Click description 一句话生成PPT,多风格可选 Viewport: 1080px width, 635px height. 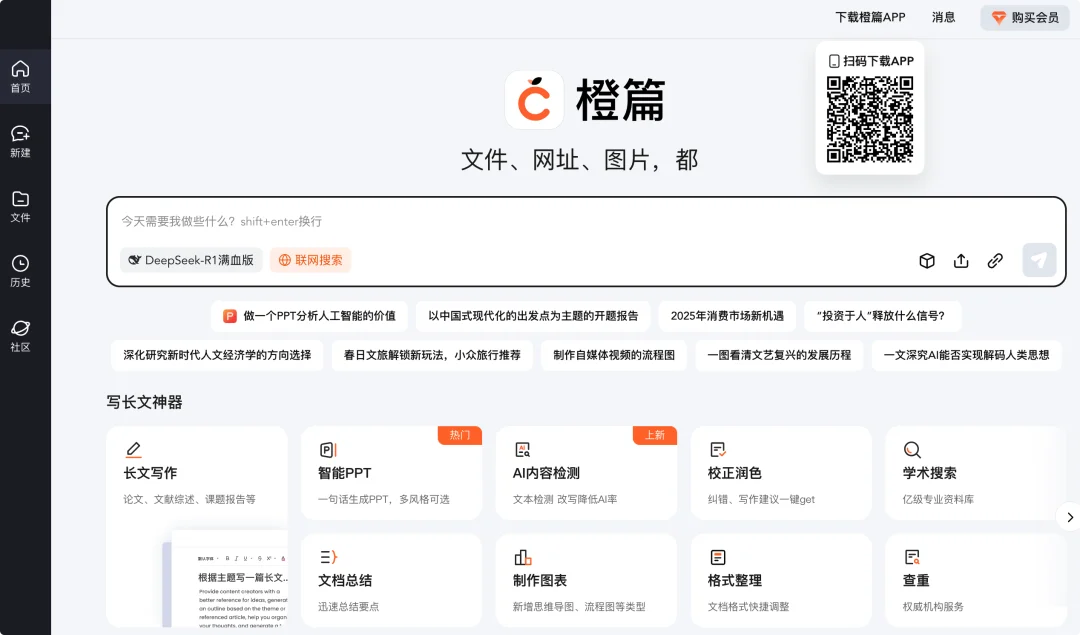[383, 499]
